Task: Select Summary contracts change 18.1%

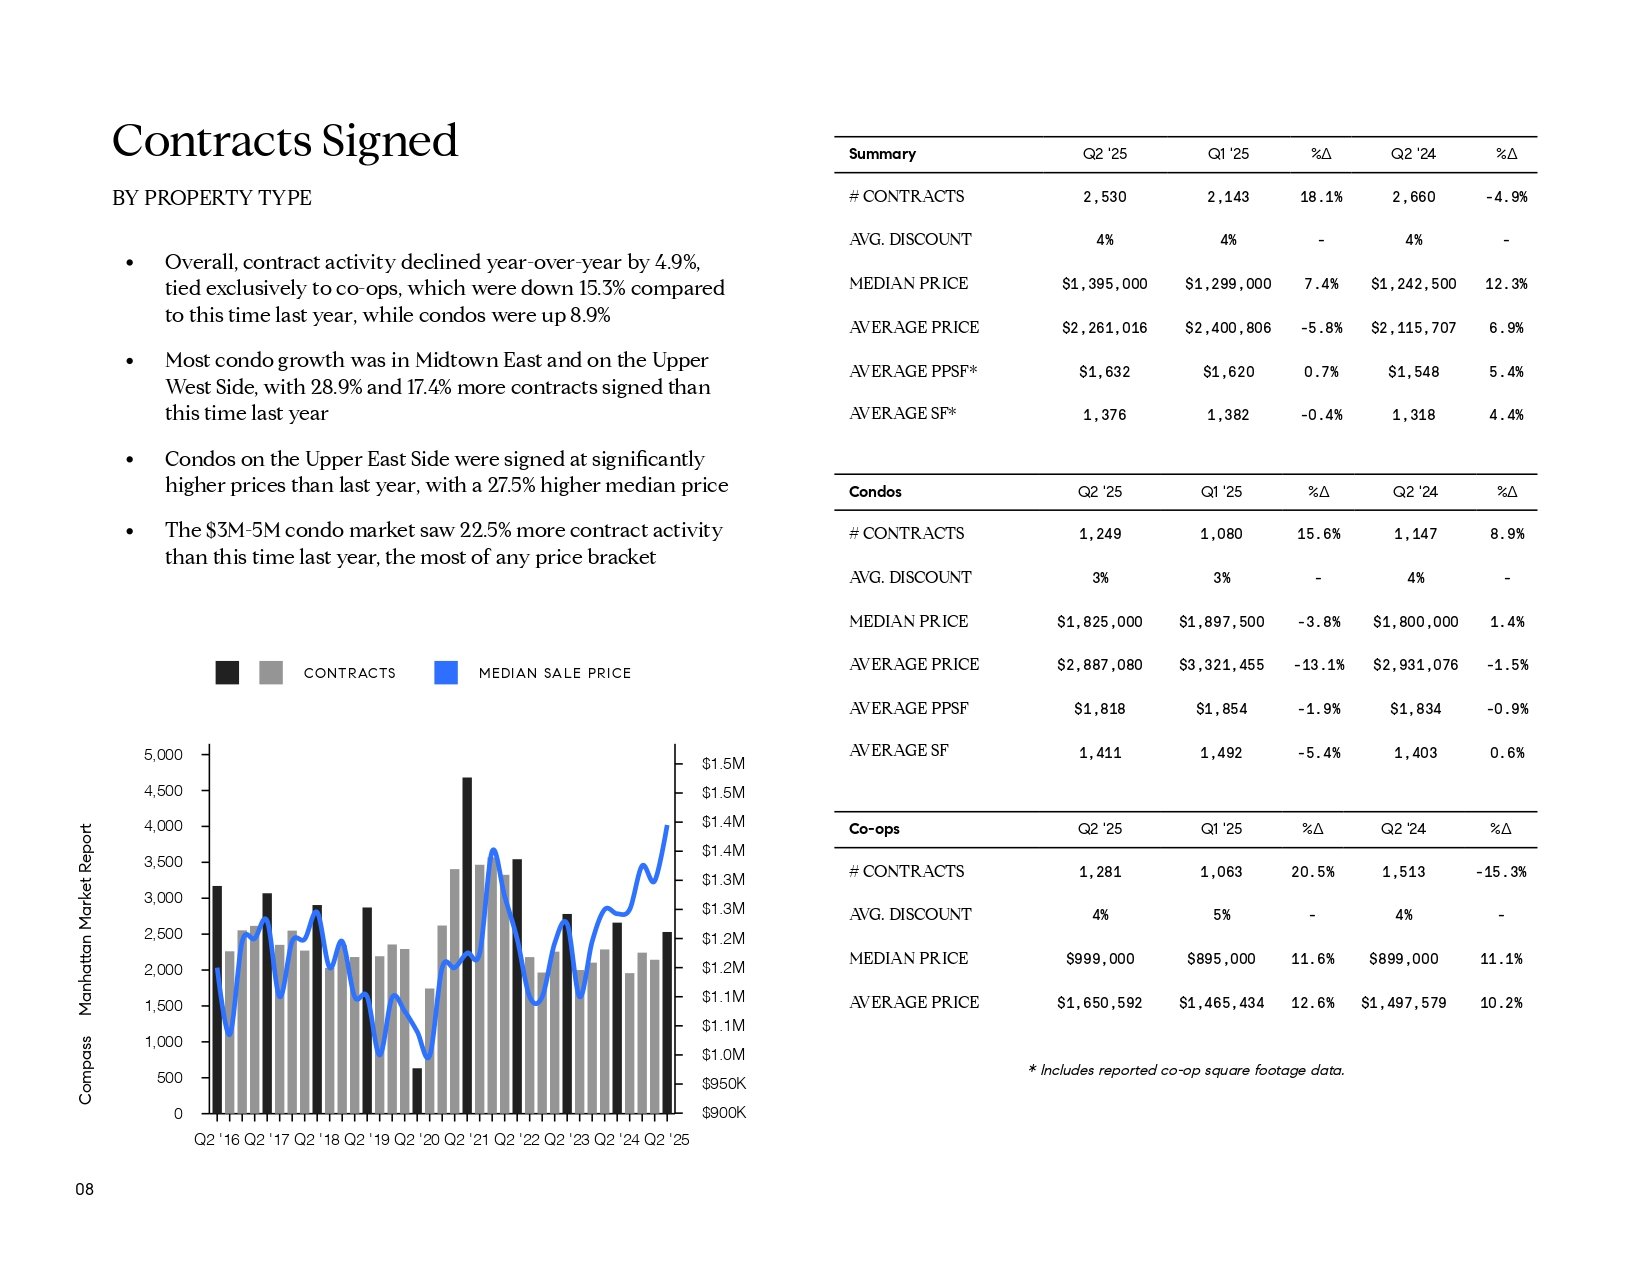Action: coord(1321,197)
